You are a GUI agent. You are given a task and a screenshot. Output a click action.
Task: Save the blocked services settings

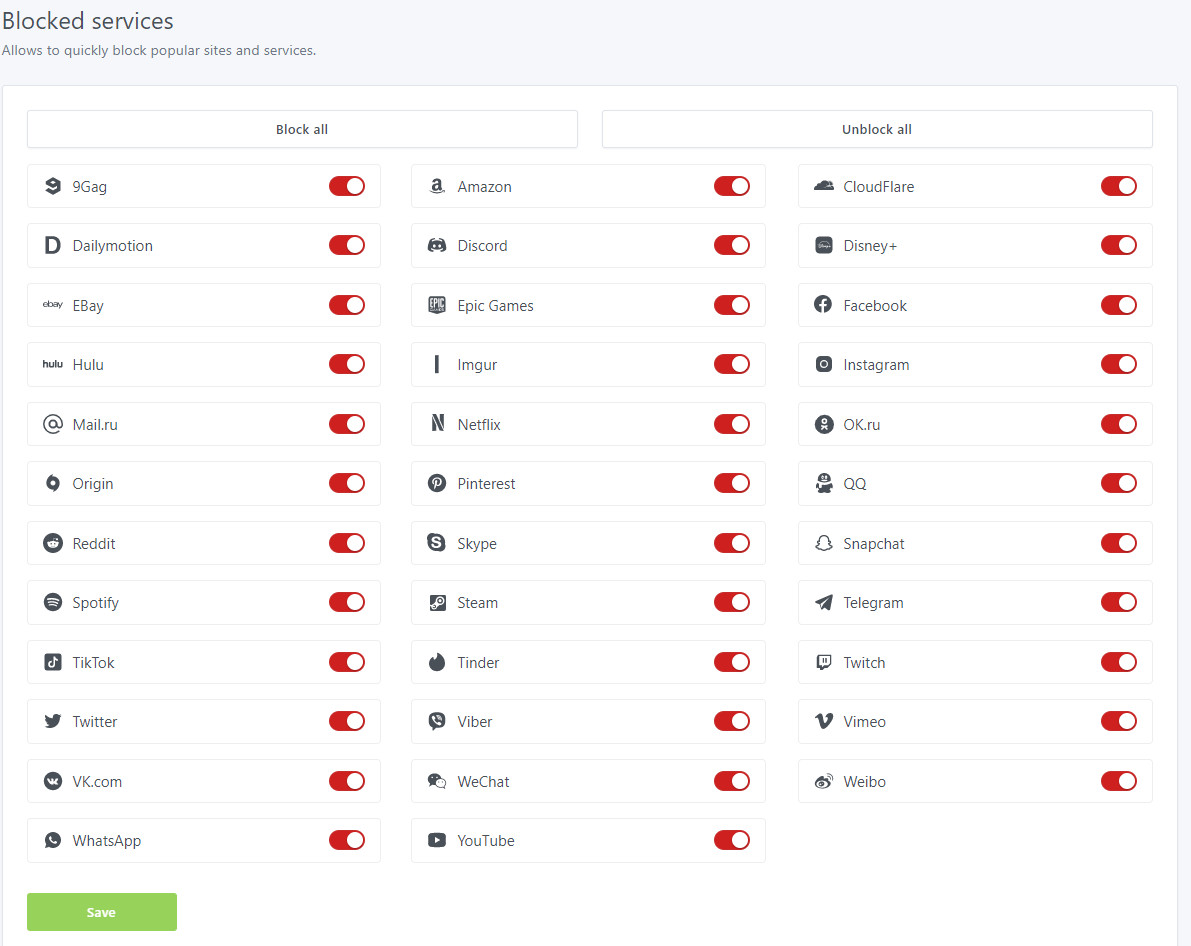[x=101, y=911]
